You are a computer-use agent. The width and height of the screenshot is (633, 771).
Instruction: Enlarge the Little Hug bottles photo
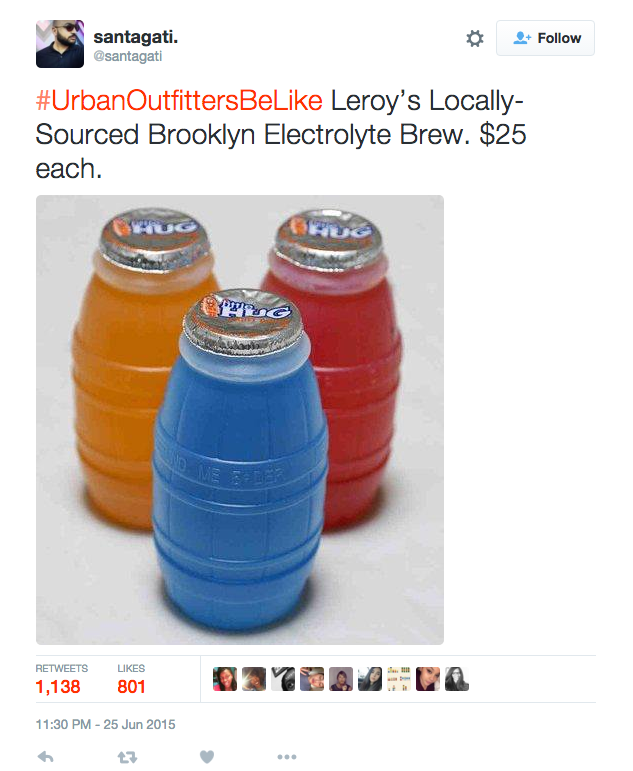[x=240, y=420]
